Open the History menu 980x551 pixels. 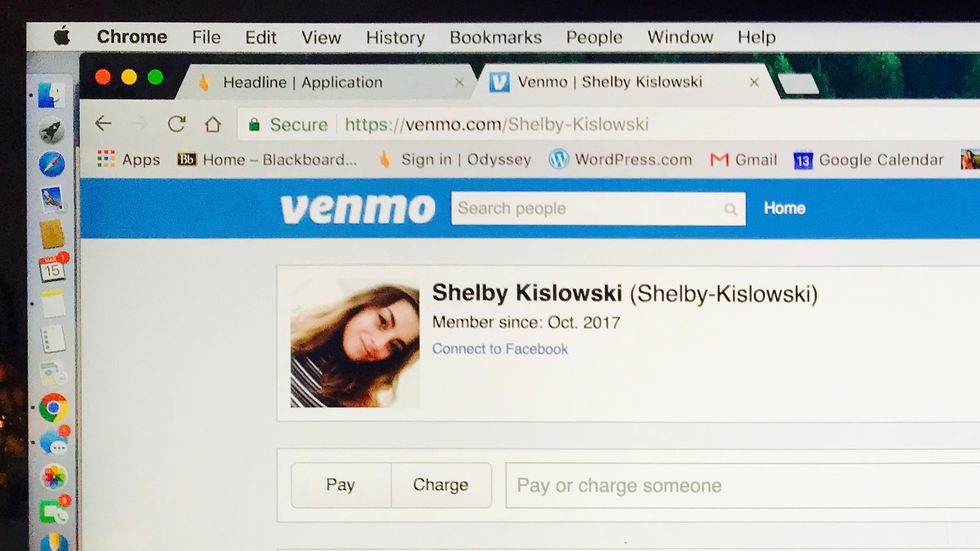pos(395,37)
